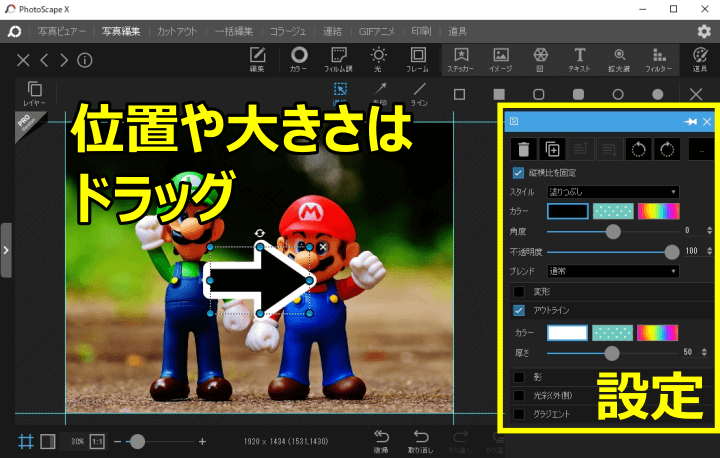
Task: Select the イメージ image insert tool
Action: coord(501,60)
